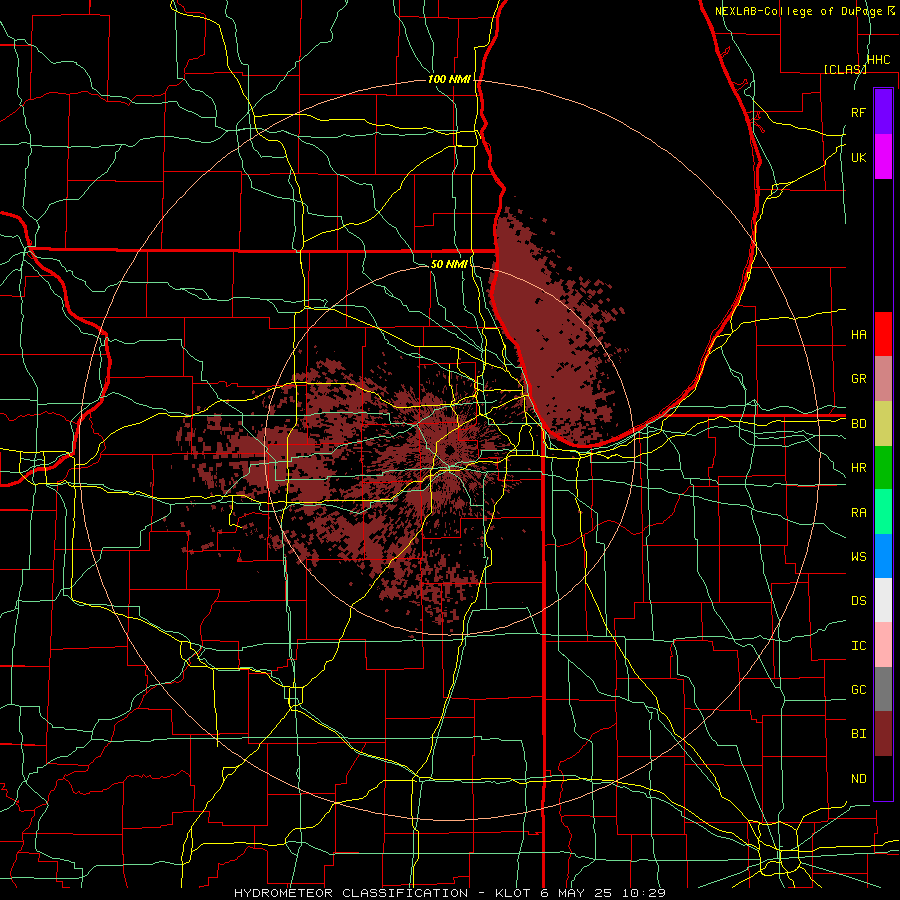Select the "HA" legend label
The height and width of the screenshot is (900, 900).
click(x=859, y=335)
